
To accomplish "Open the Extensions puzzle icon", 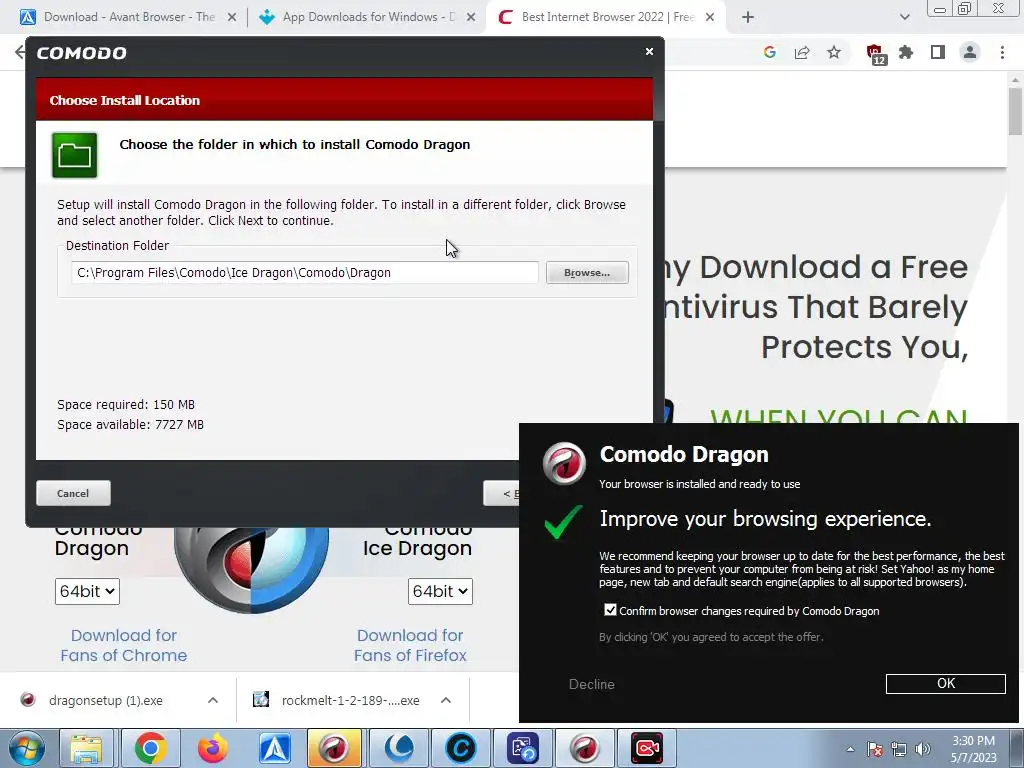I will [906, 52].
